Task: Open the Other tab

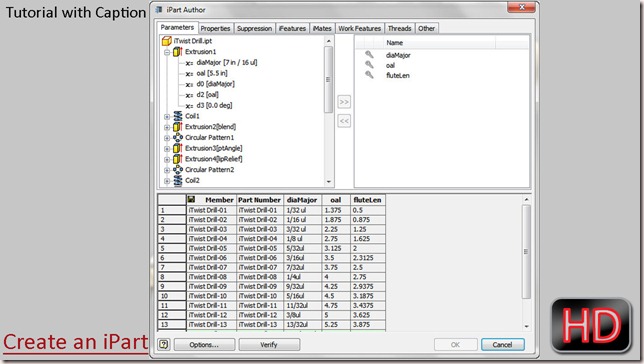Action: (426, 28)
